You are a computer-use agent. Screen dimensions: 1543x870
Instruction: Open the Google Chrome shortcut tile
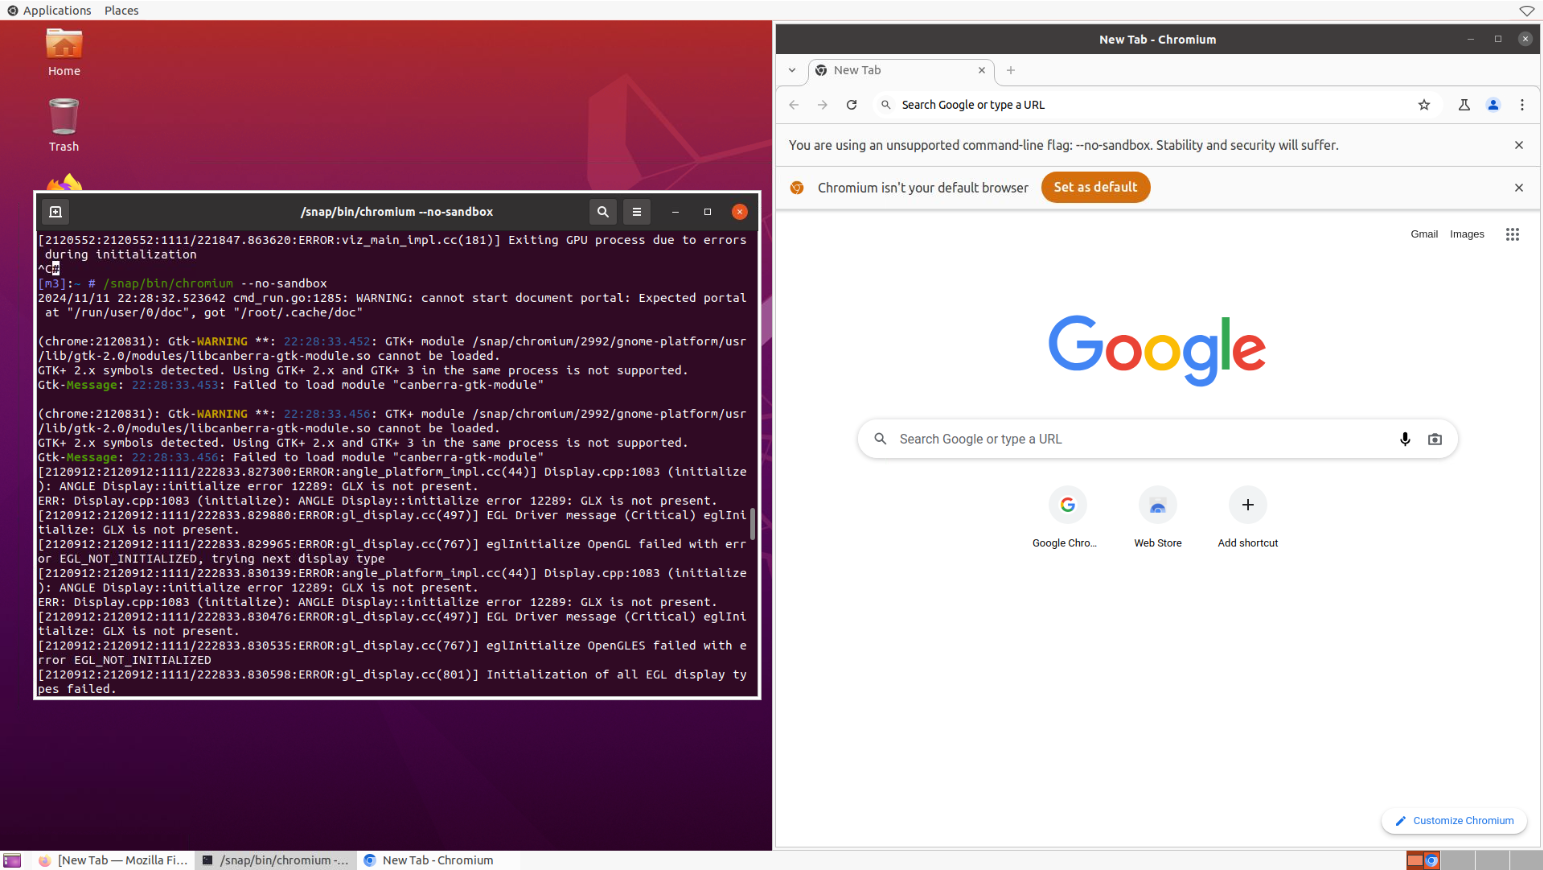[1067, 517]
